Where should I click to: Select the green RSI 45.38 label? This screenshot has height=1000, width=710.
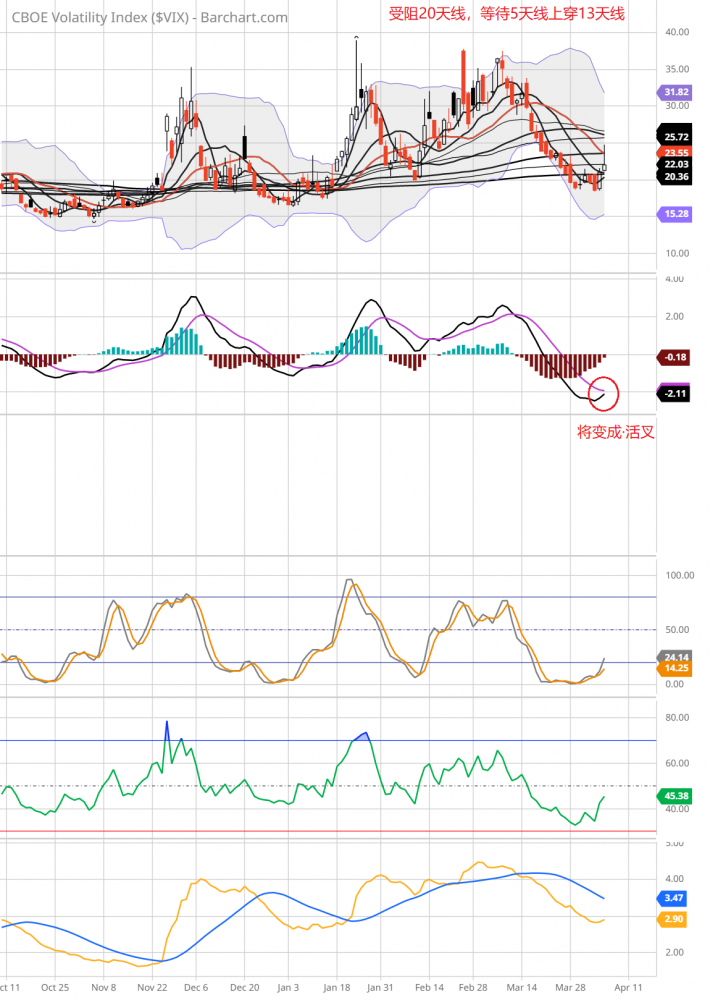pos(676,797)
